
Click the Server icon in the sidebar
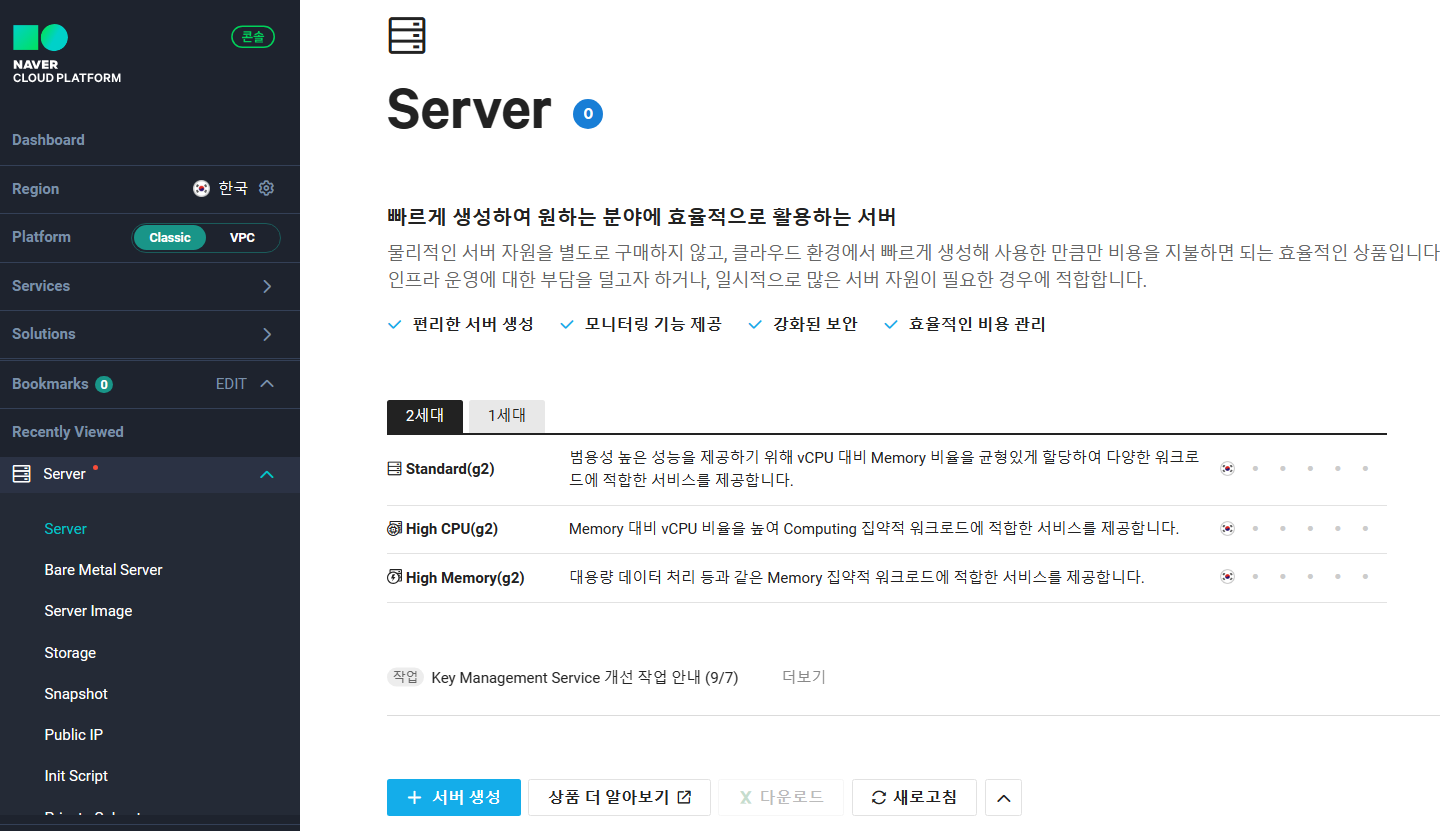pyautogui.click(x=21, y=474)
